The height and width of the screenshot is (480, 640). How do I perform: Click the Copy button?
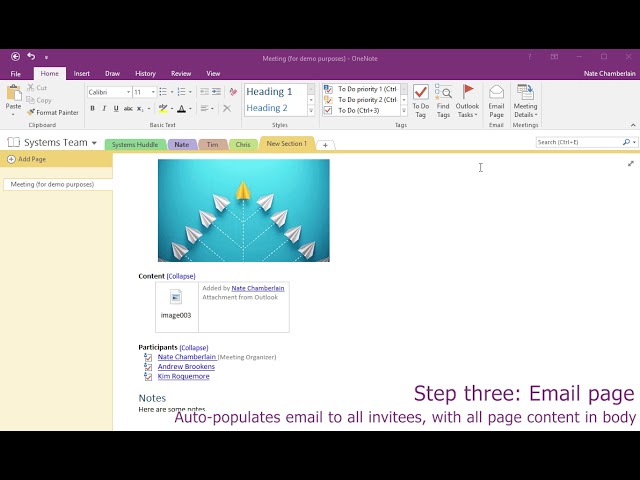pos(39,100)
